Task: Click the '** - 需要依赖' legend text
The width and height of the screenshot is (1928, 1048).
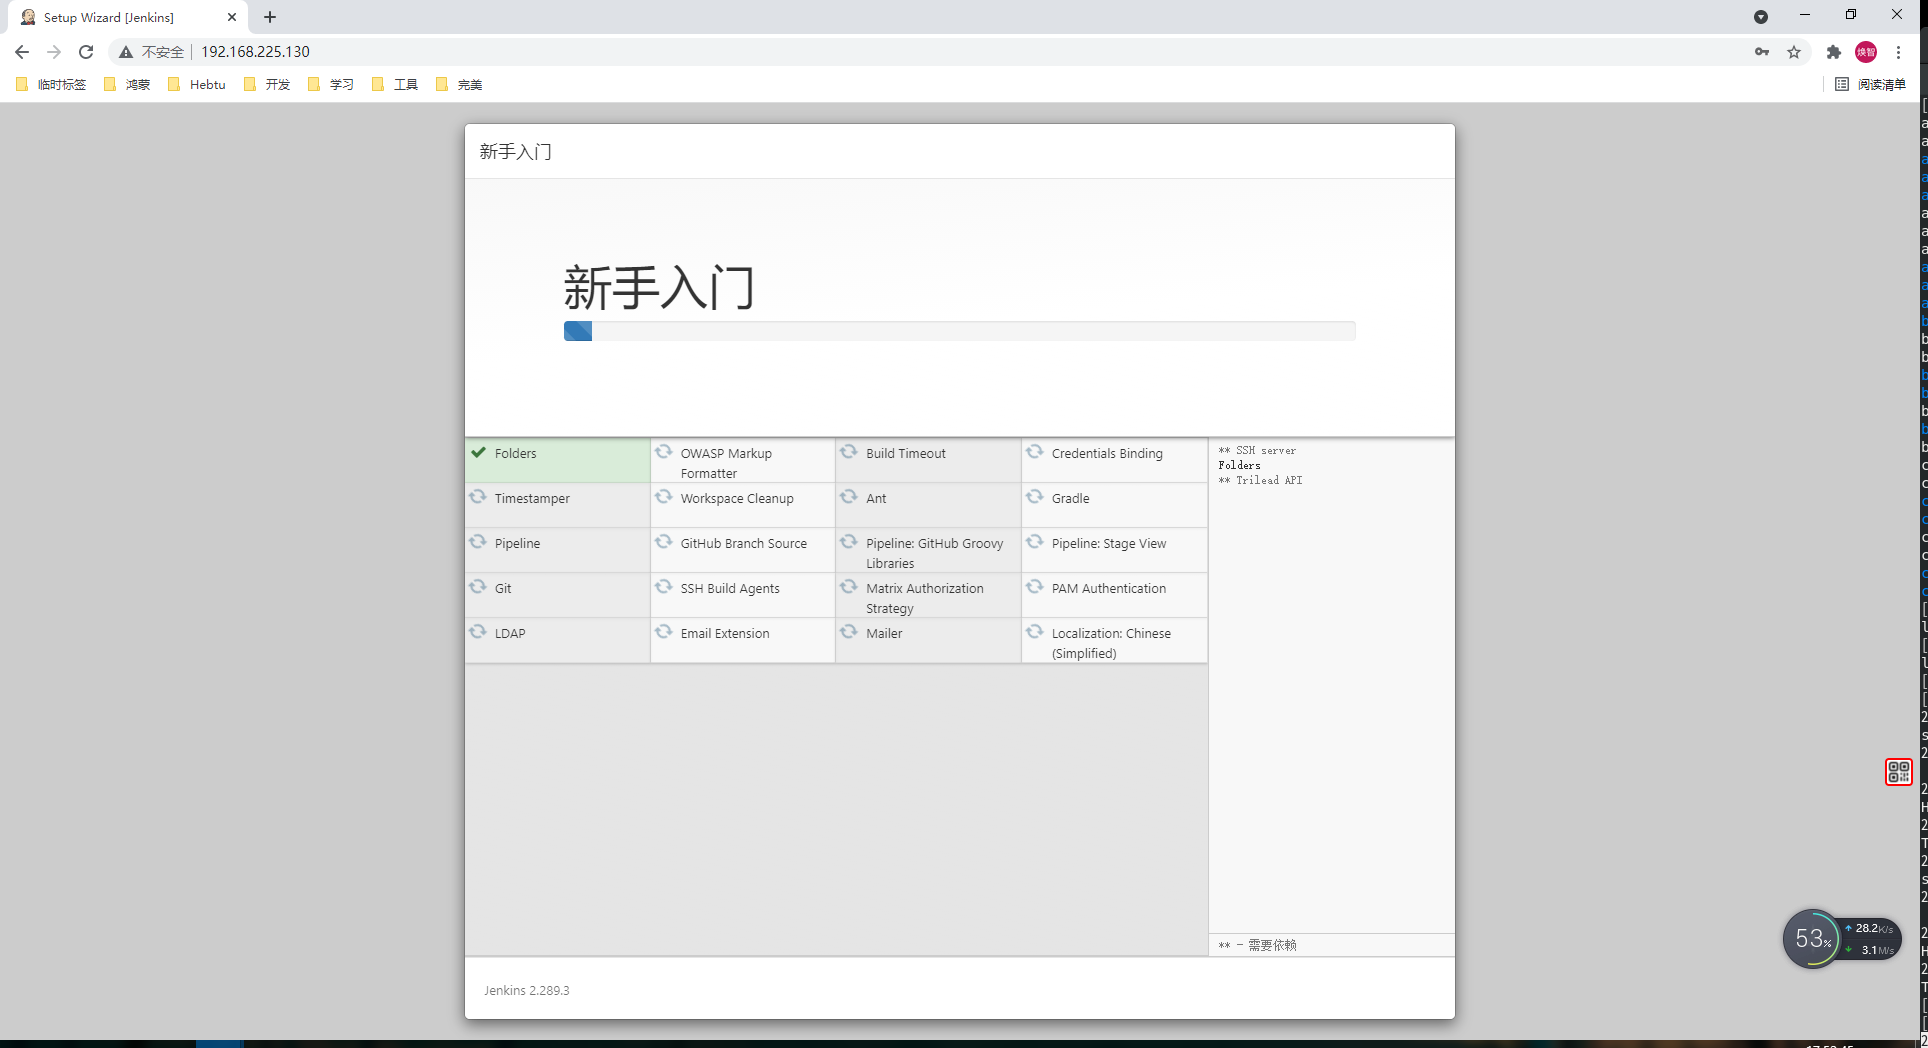Action: tap(1257, 945)
